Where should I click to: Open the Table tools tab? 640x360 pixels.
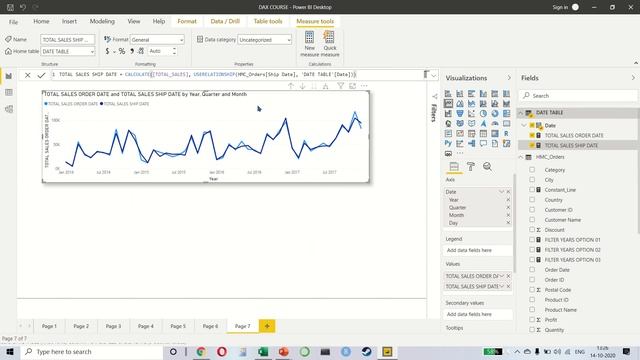click(268, 21)
